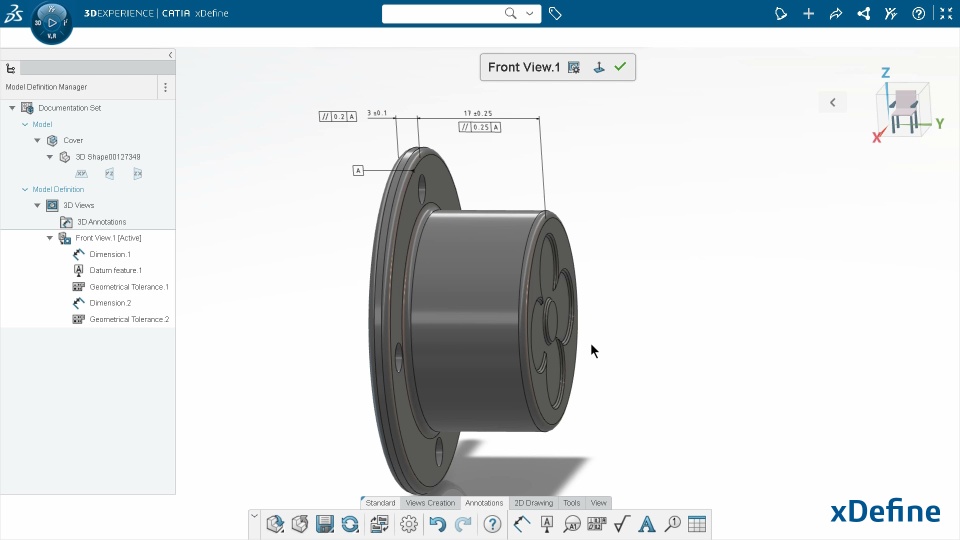
Task: Select the XY plane icon in the tree
Action: (x=81, y=174)
